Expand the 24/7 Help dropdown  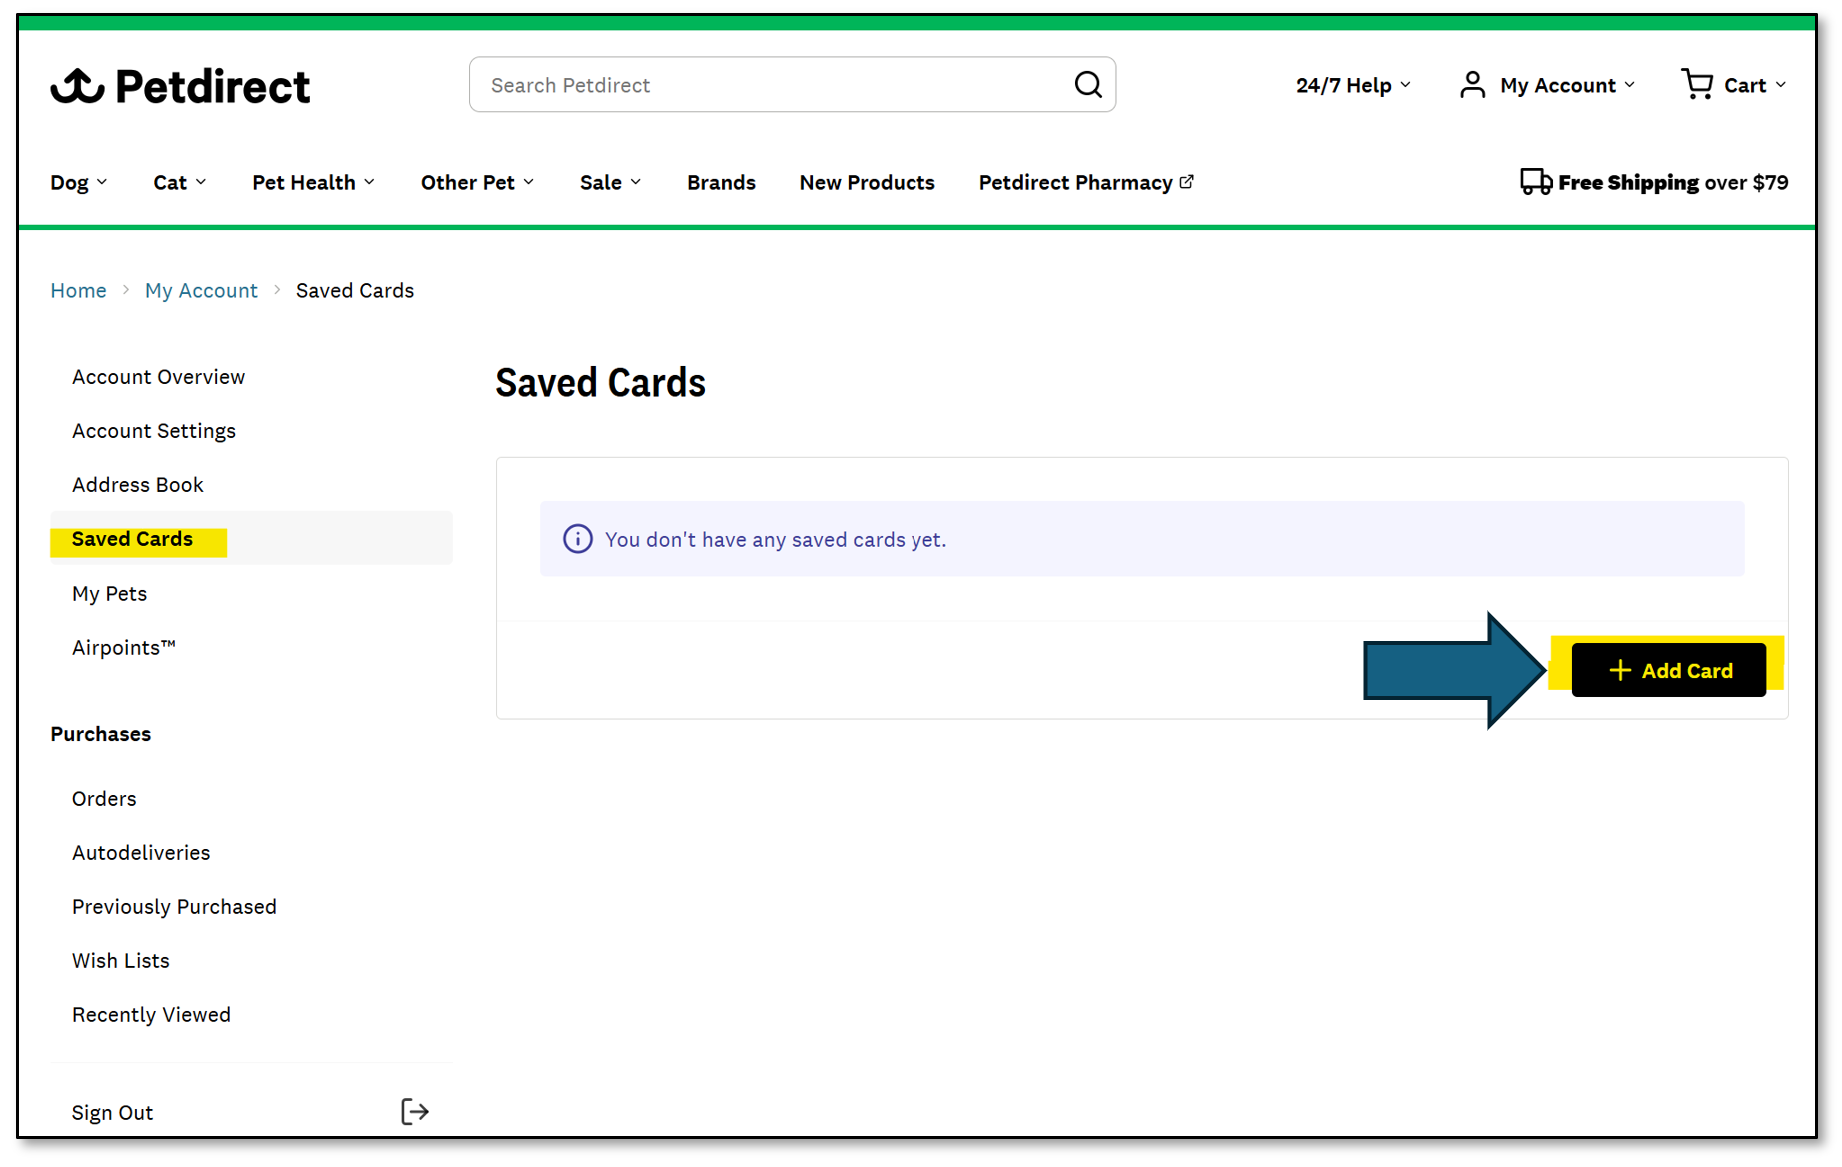pos(1353,85)
